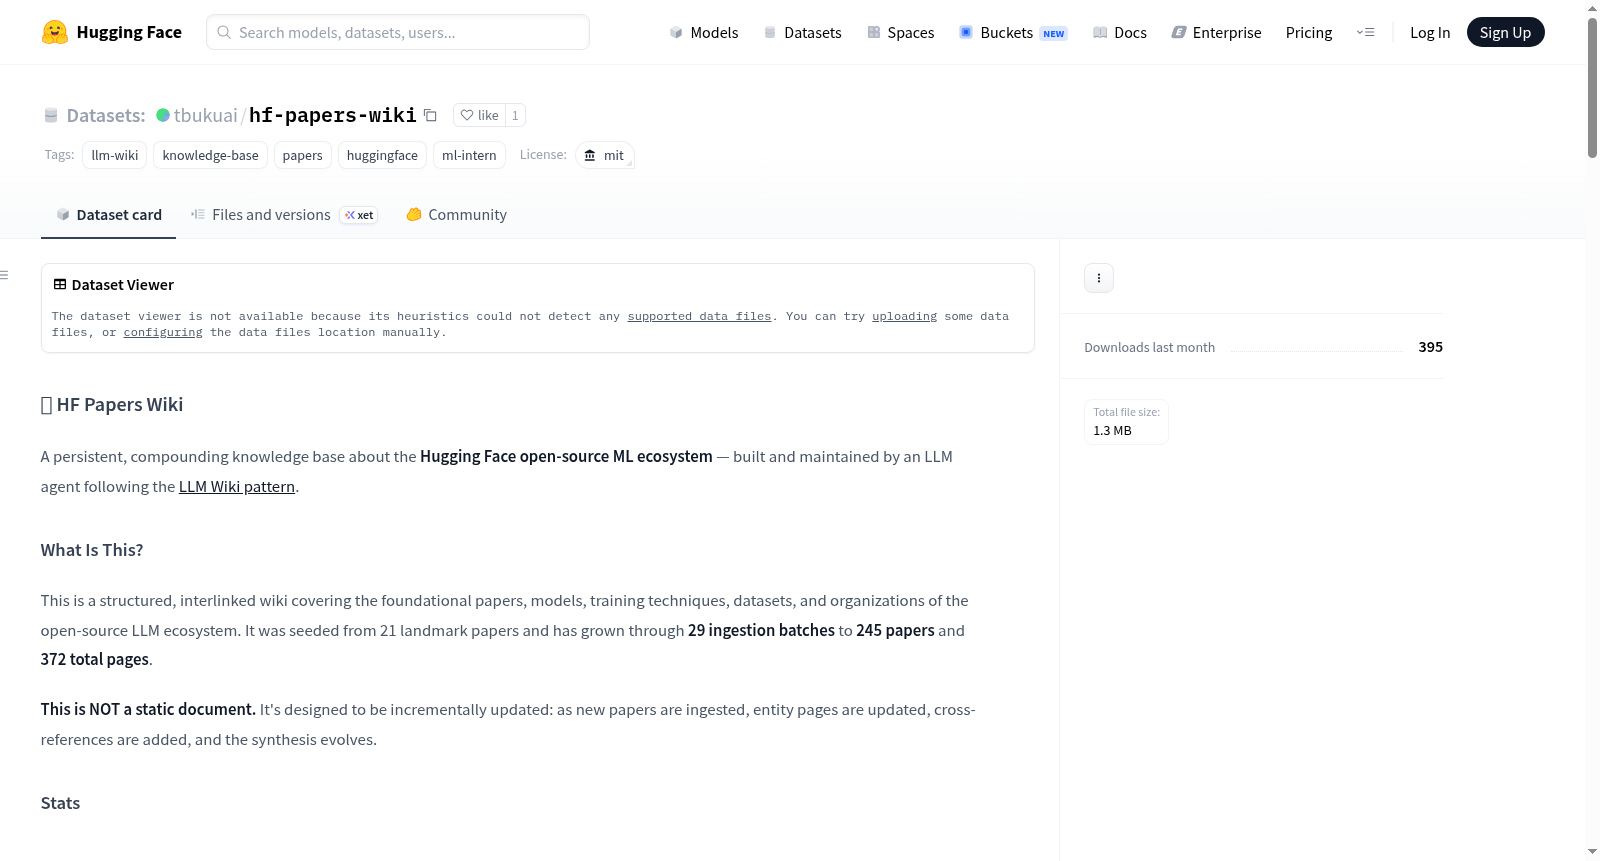The width and height of the screenshot is (1600, 861).
Task: Click the '29 ingestion batches' bold text
Action: (761, 630)
